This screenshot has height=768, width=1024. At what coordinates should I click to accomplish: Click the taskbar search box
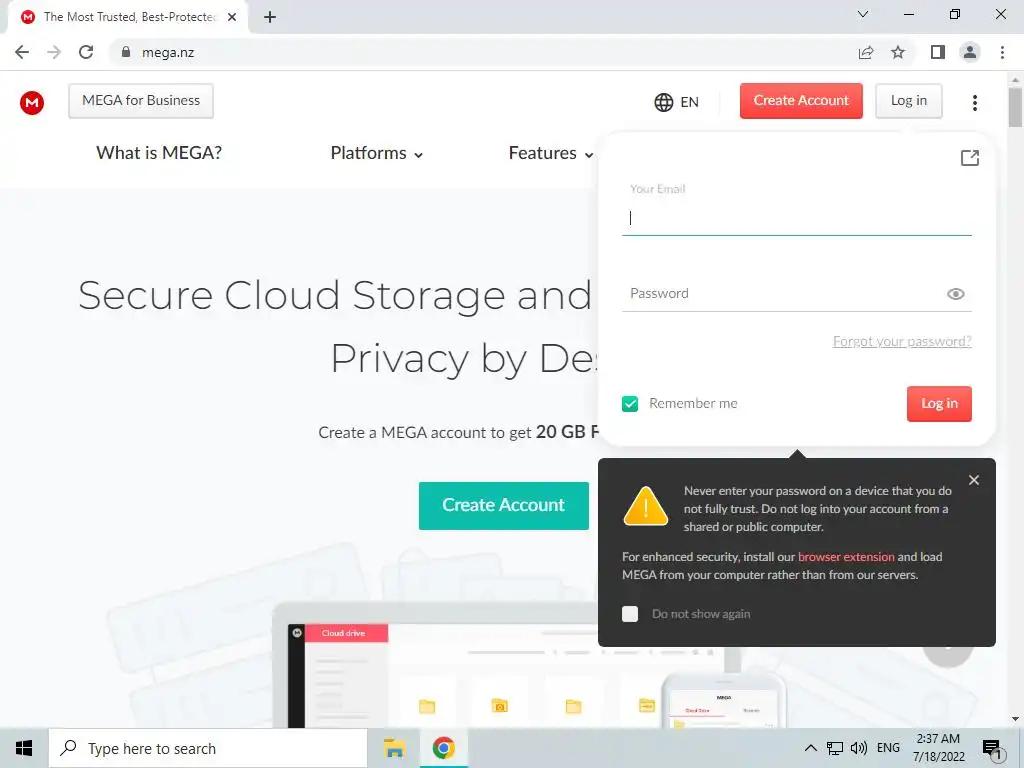tap(208, 748)
